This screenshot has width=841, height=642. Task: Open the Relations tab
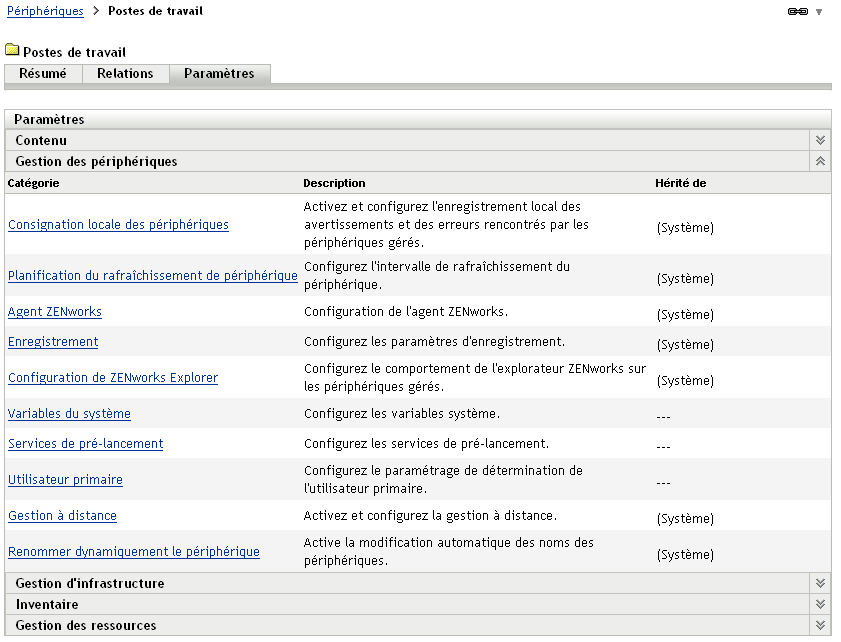(125, 73)
